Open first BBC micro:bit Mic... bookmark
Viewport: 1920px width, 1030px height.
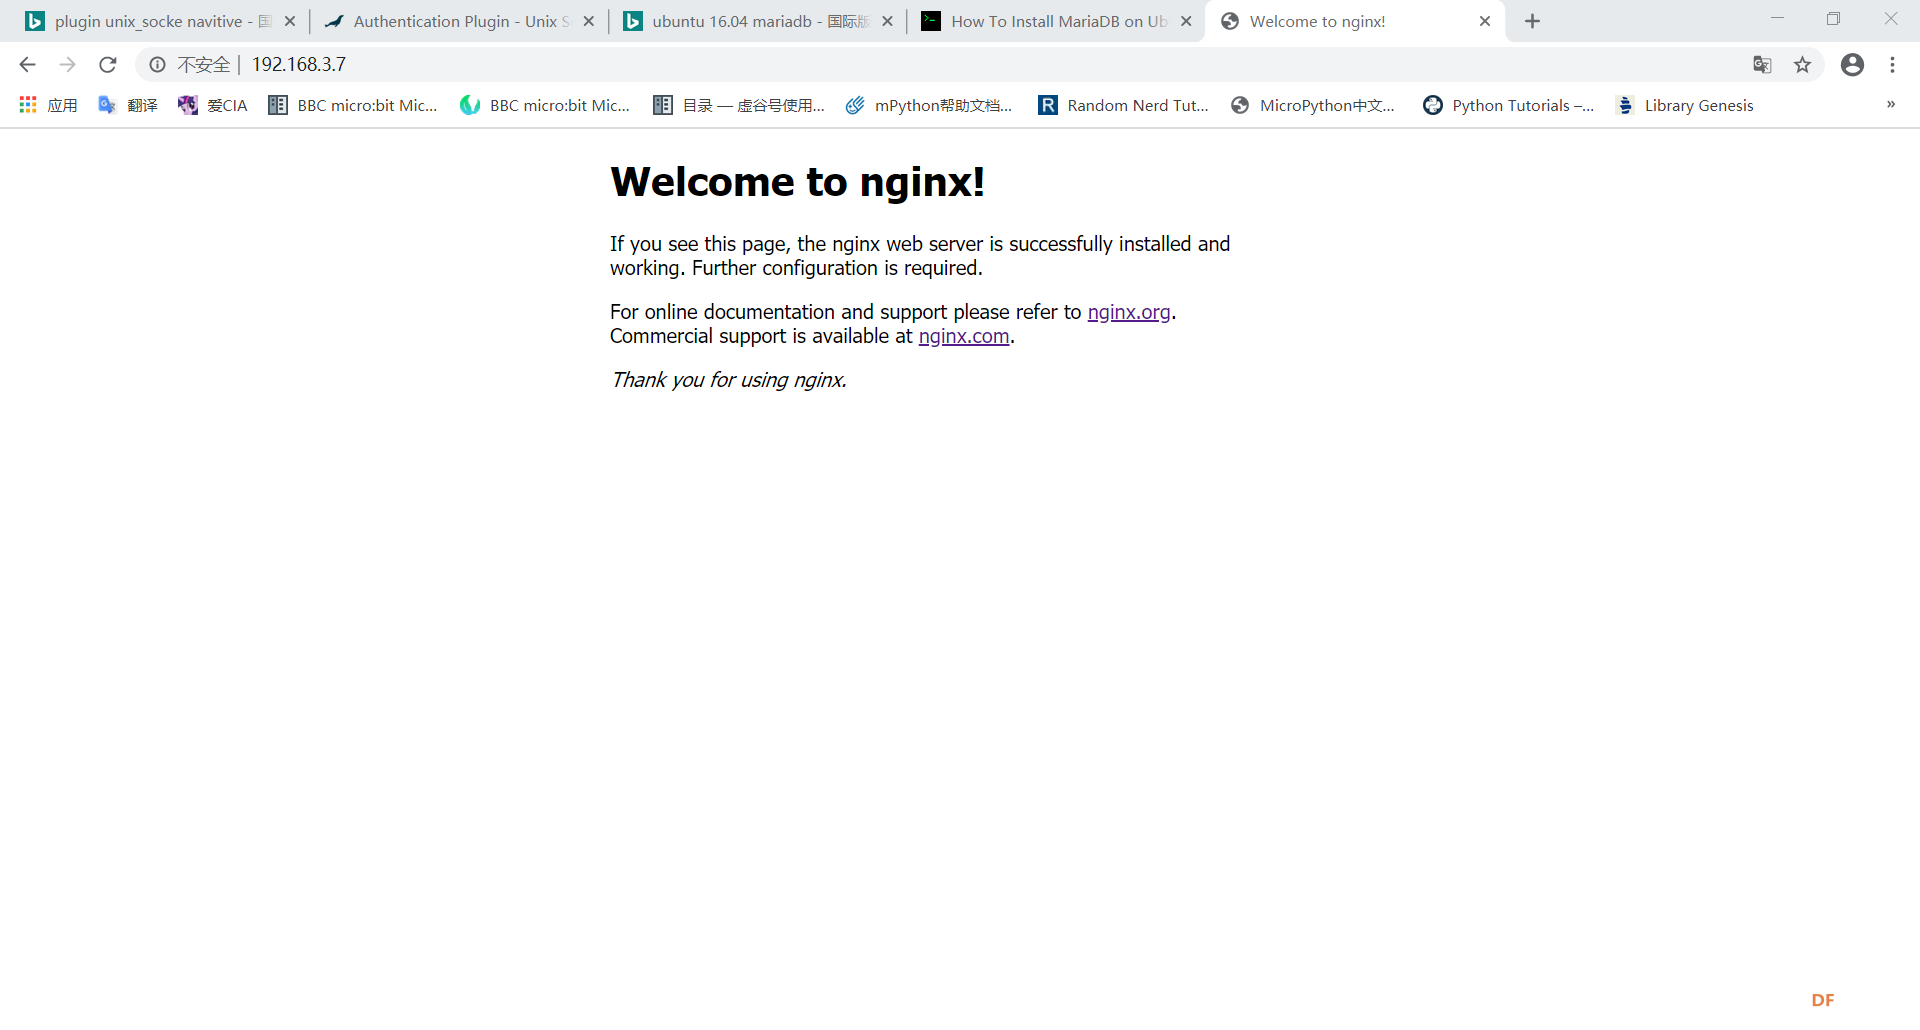353,105
